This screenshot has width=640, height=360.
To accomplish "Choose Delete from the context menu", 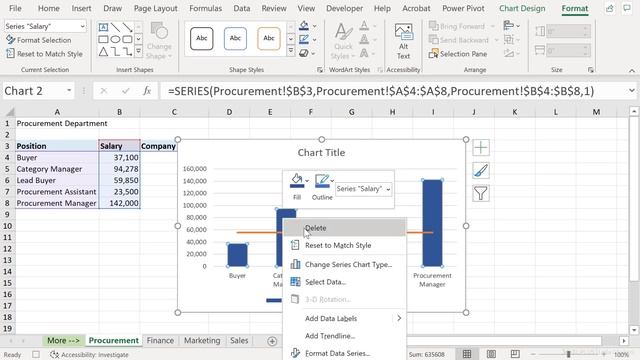I will point(345,228).
